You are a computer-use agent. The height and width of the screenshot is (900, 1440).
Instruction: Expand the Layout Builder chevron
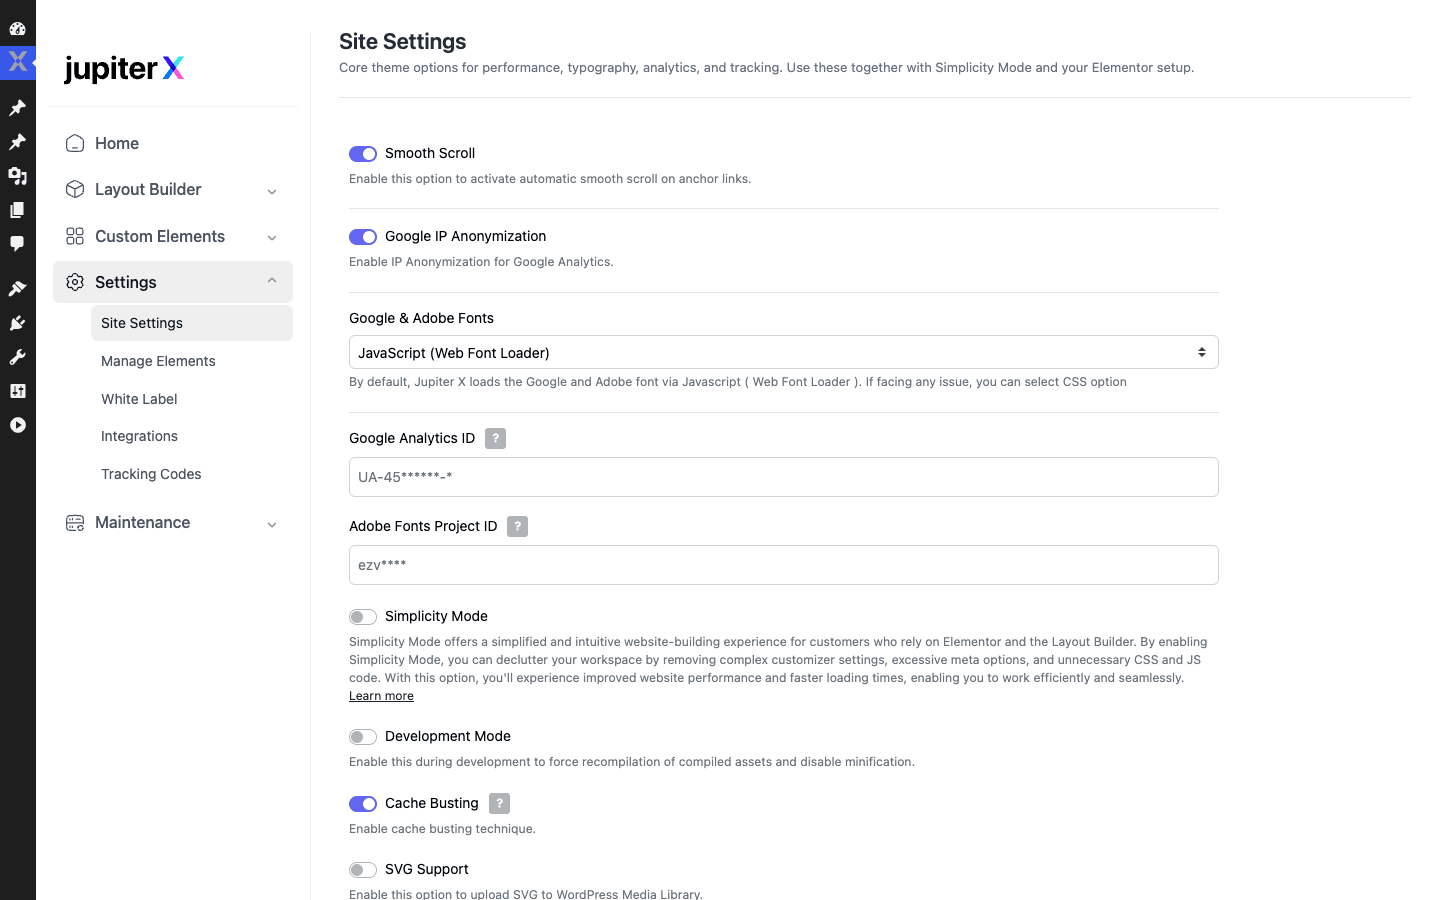click(272, 191)
